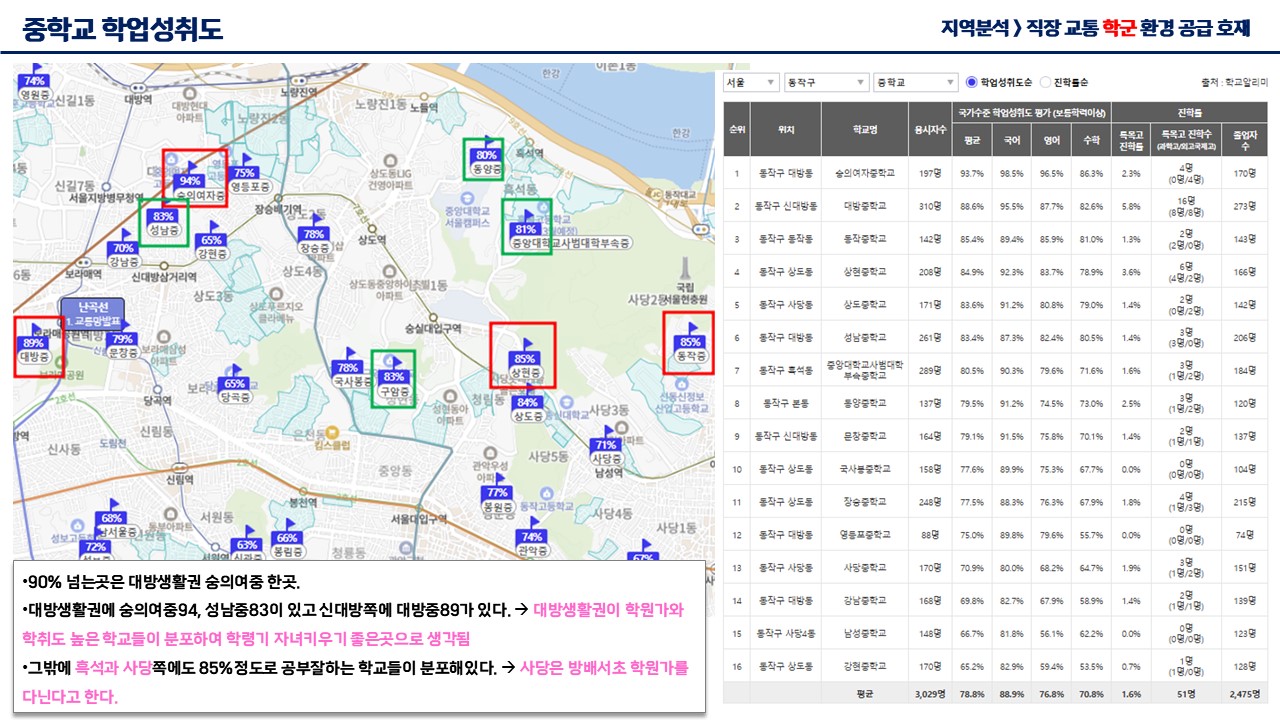Click 숭의여자중학교 in the table
1280x720 pixels.
click(x=865, y=174)
